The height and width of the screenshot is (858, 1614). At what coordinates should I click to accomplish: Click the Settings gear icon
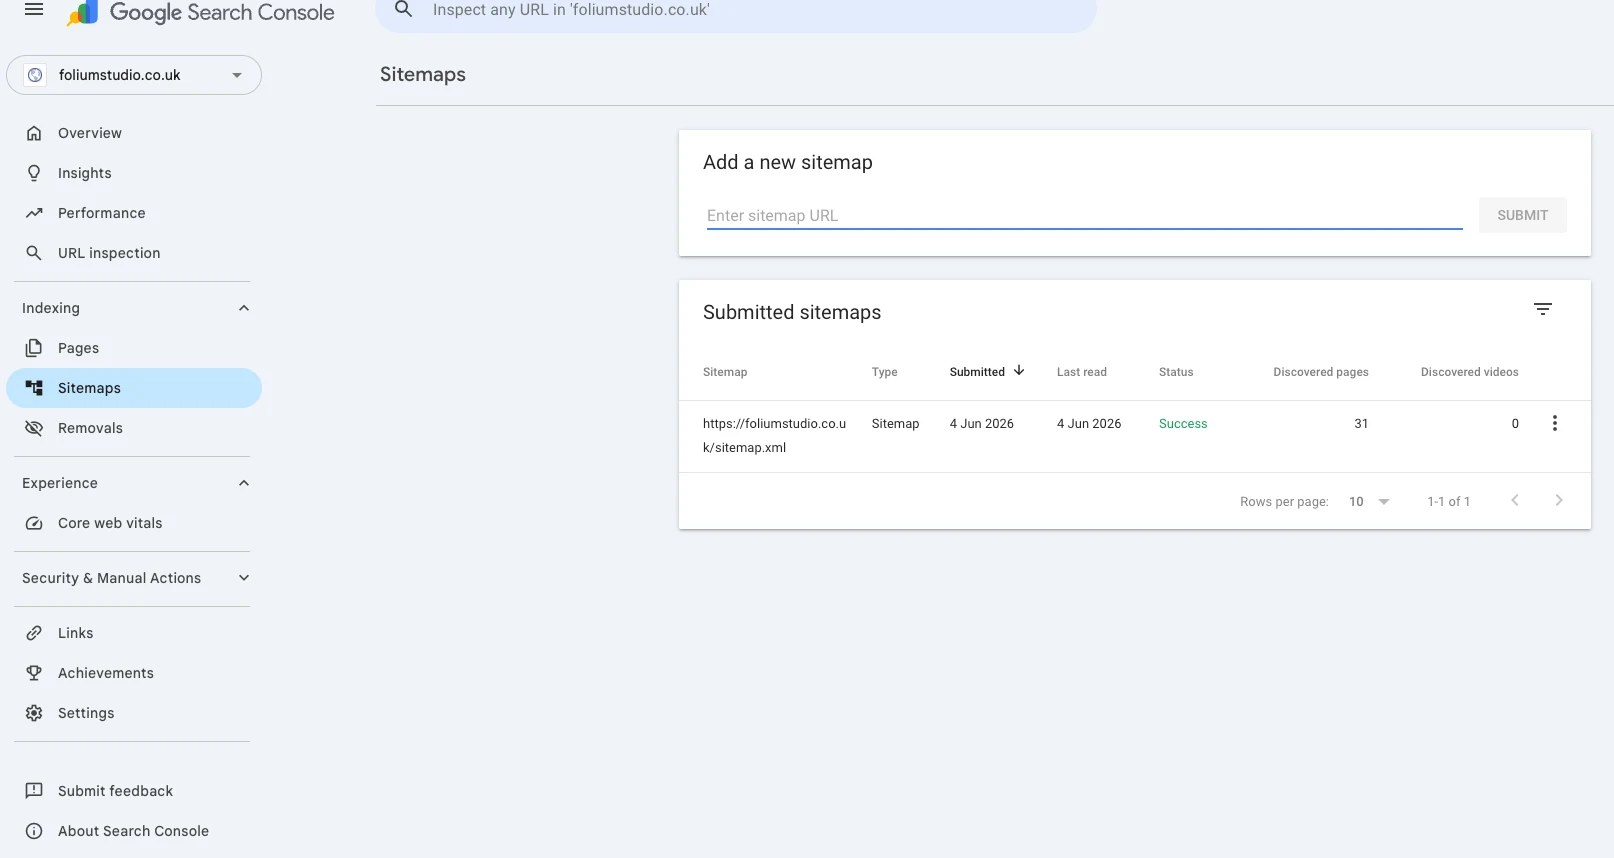pos(34,713)
